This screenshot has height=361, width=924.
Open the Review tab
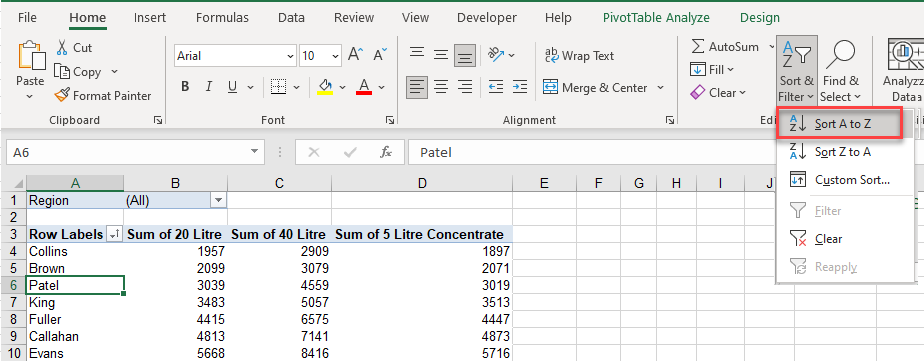pyautogui.click(x=354, y=18)
